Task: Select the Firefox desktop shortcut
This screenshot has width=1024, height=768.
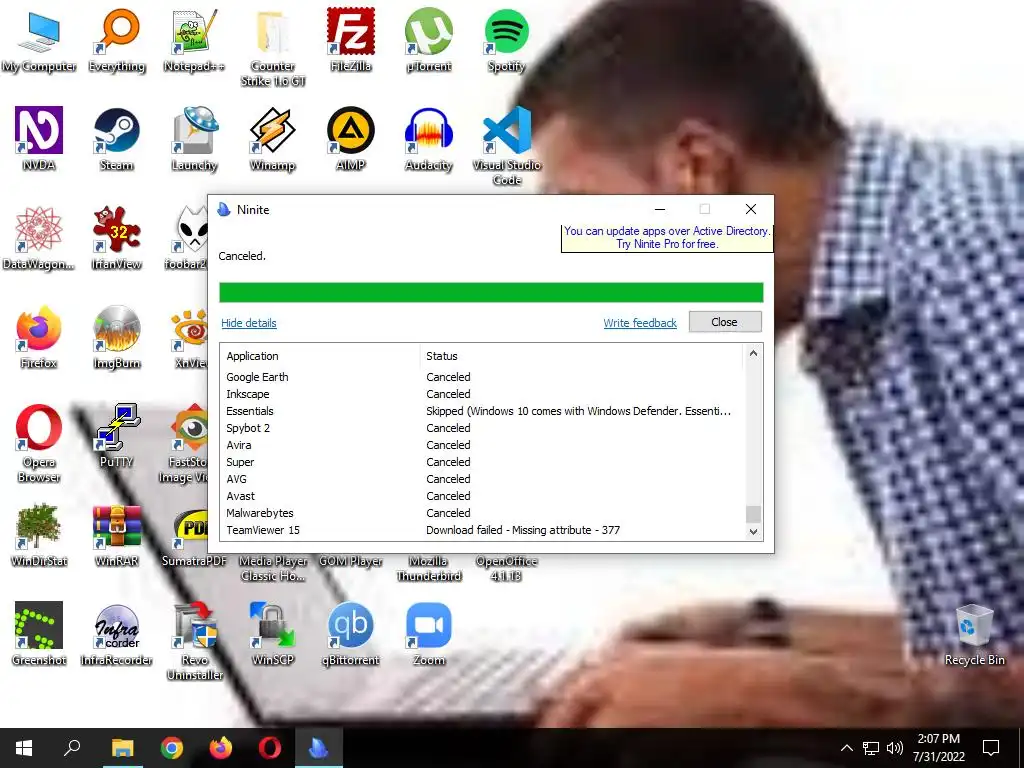Action: point(39,337)
